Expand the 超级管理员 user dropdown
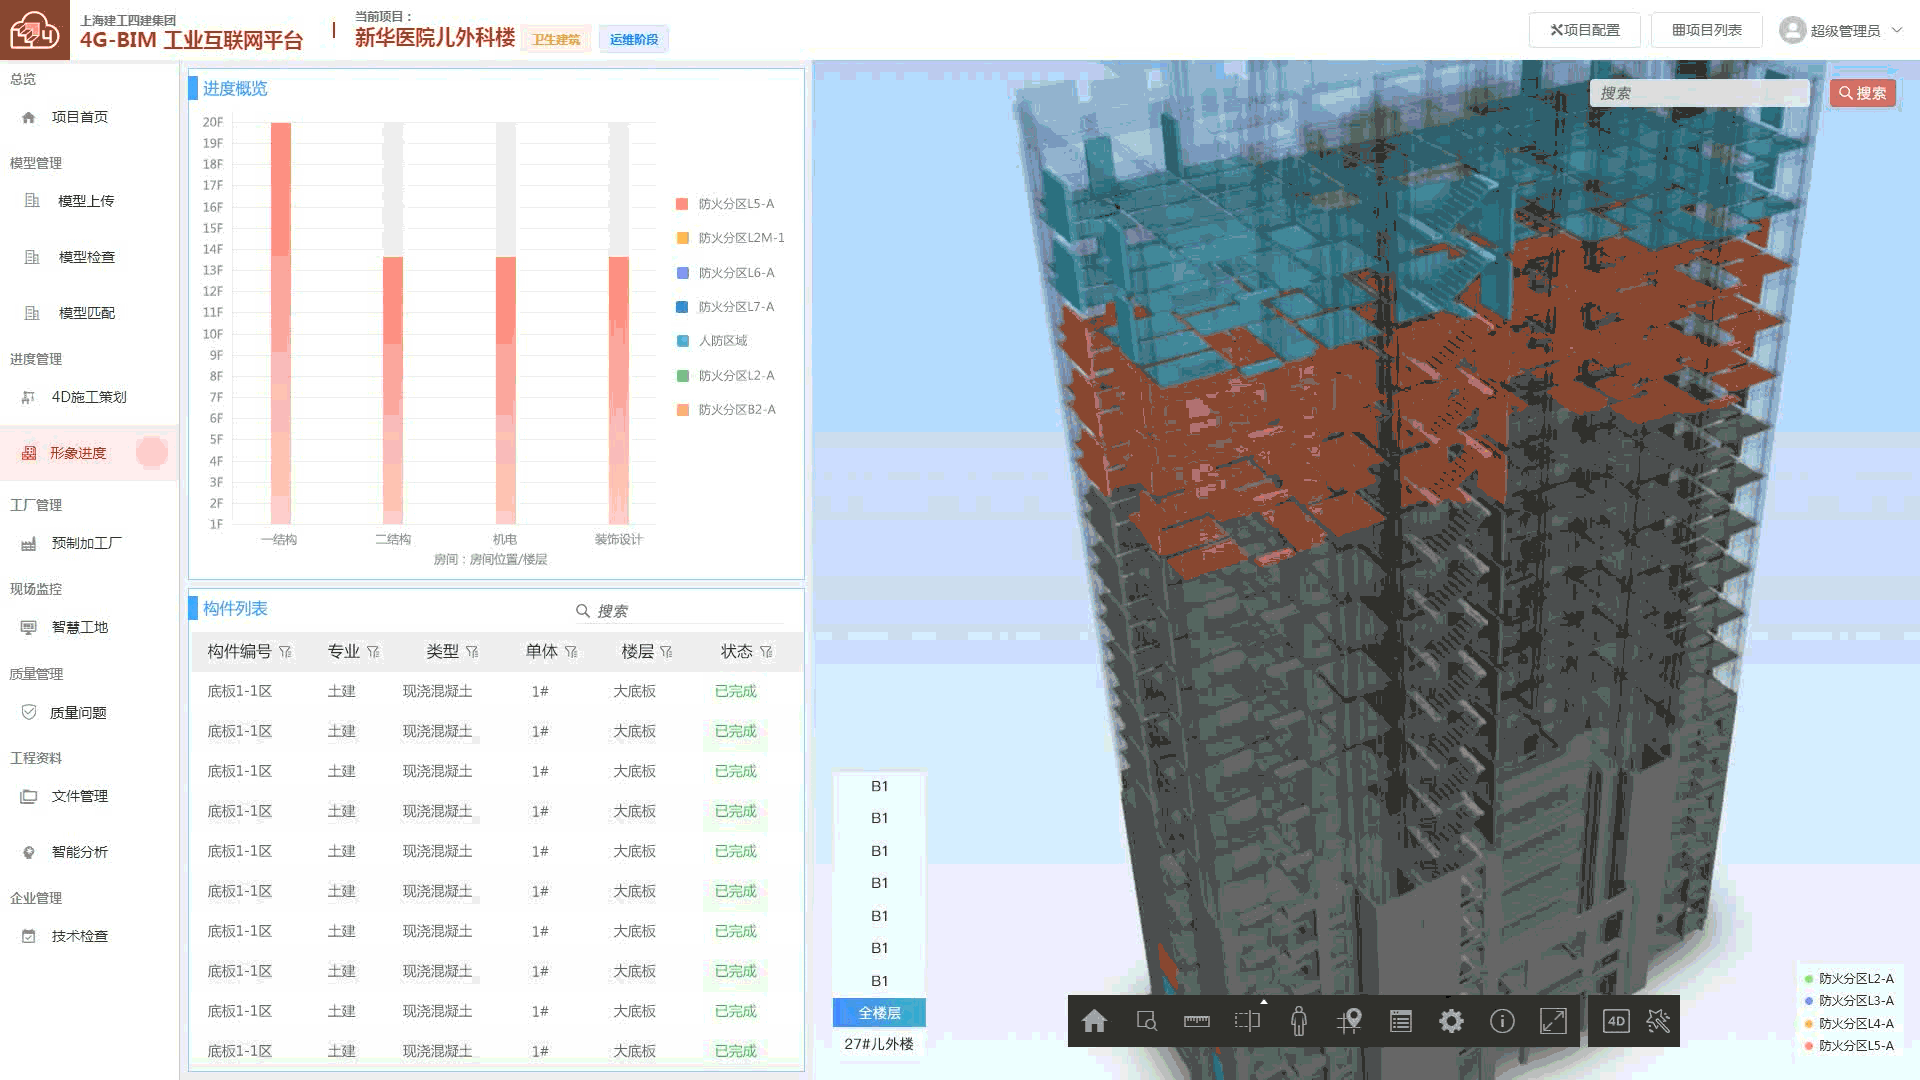Viewport: 1920px width, 1080px height. (x=1841, y=31)
